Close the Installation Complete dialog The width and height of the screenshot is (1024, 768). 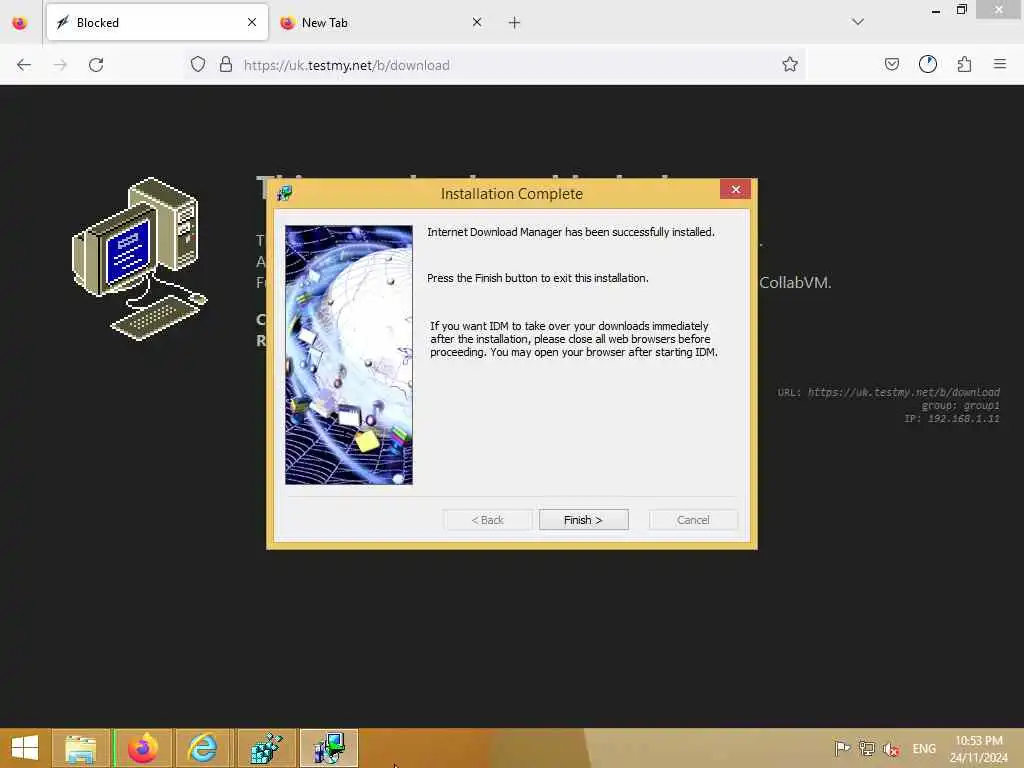coord(735,189)
